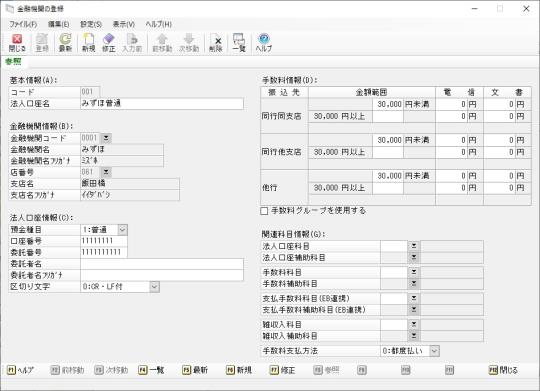Image resolution: width=540 pixels, height=391 pixels.
Task: Open the 支払手数料科目(EB連携) lookup dropdown
Action: 414,298
